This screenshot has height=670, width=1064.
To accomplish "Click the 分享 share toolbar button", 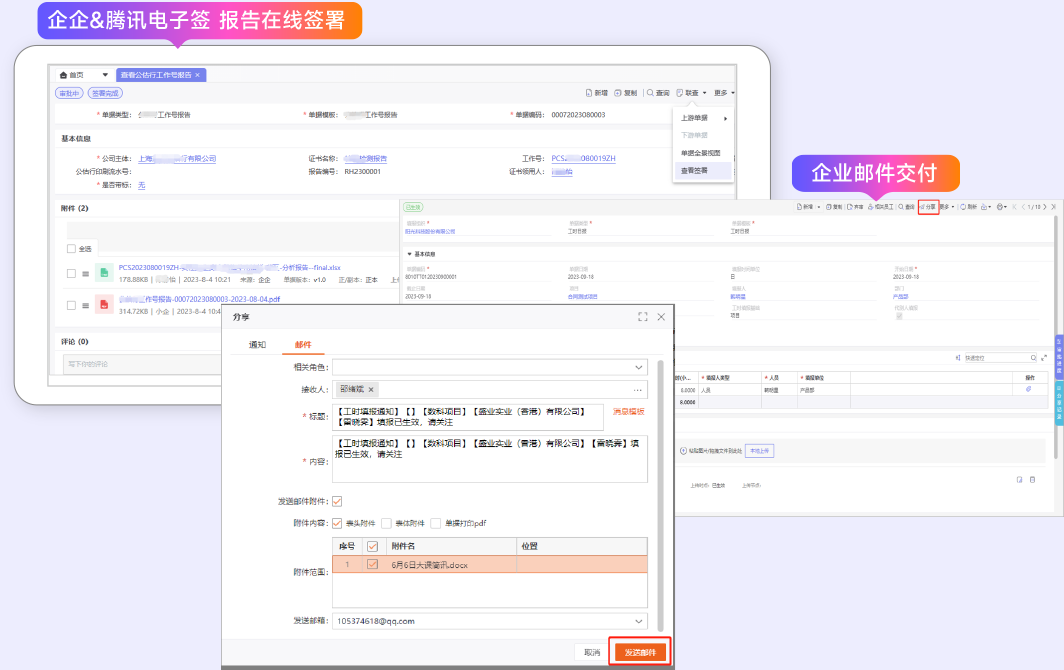I will click(928, 206).
